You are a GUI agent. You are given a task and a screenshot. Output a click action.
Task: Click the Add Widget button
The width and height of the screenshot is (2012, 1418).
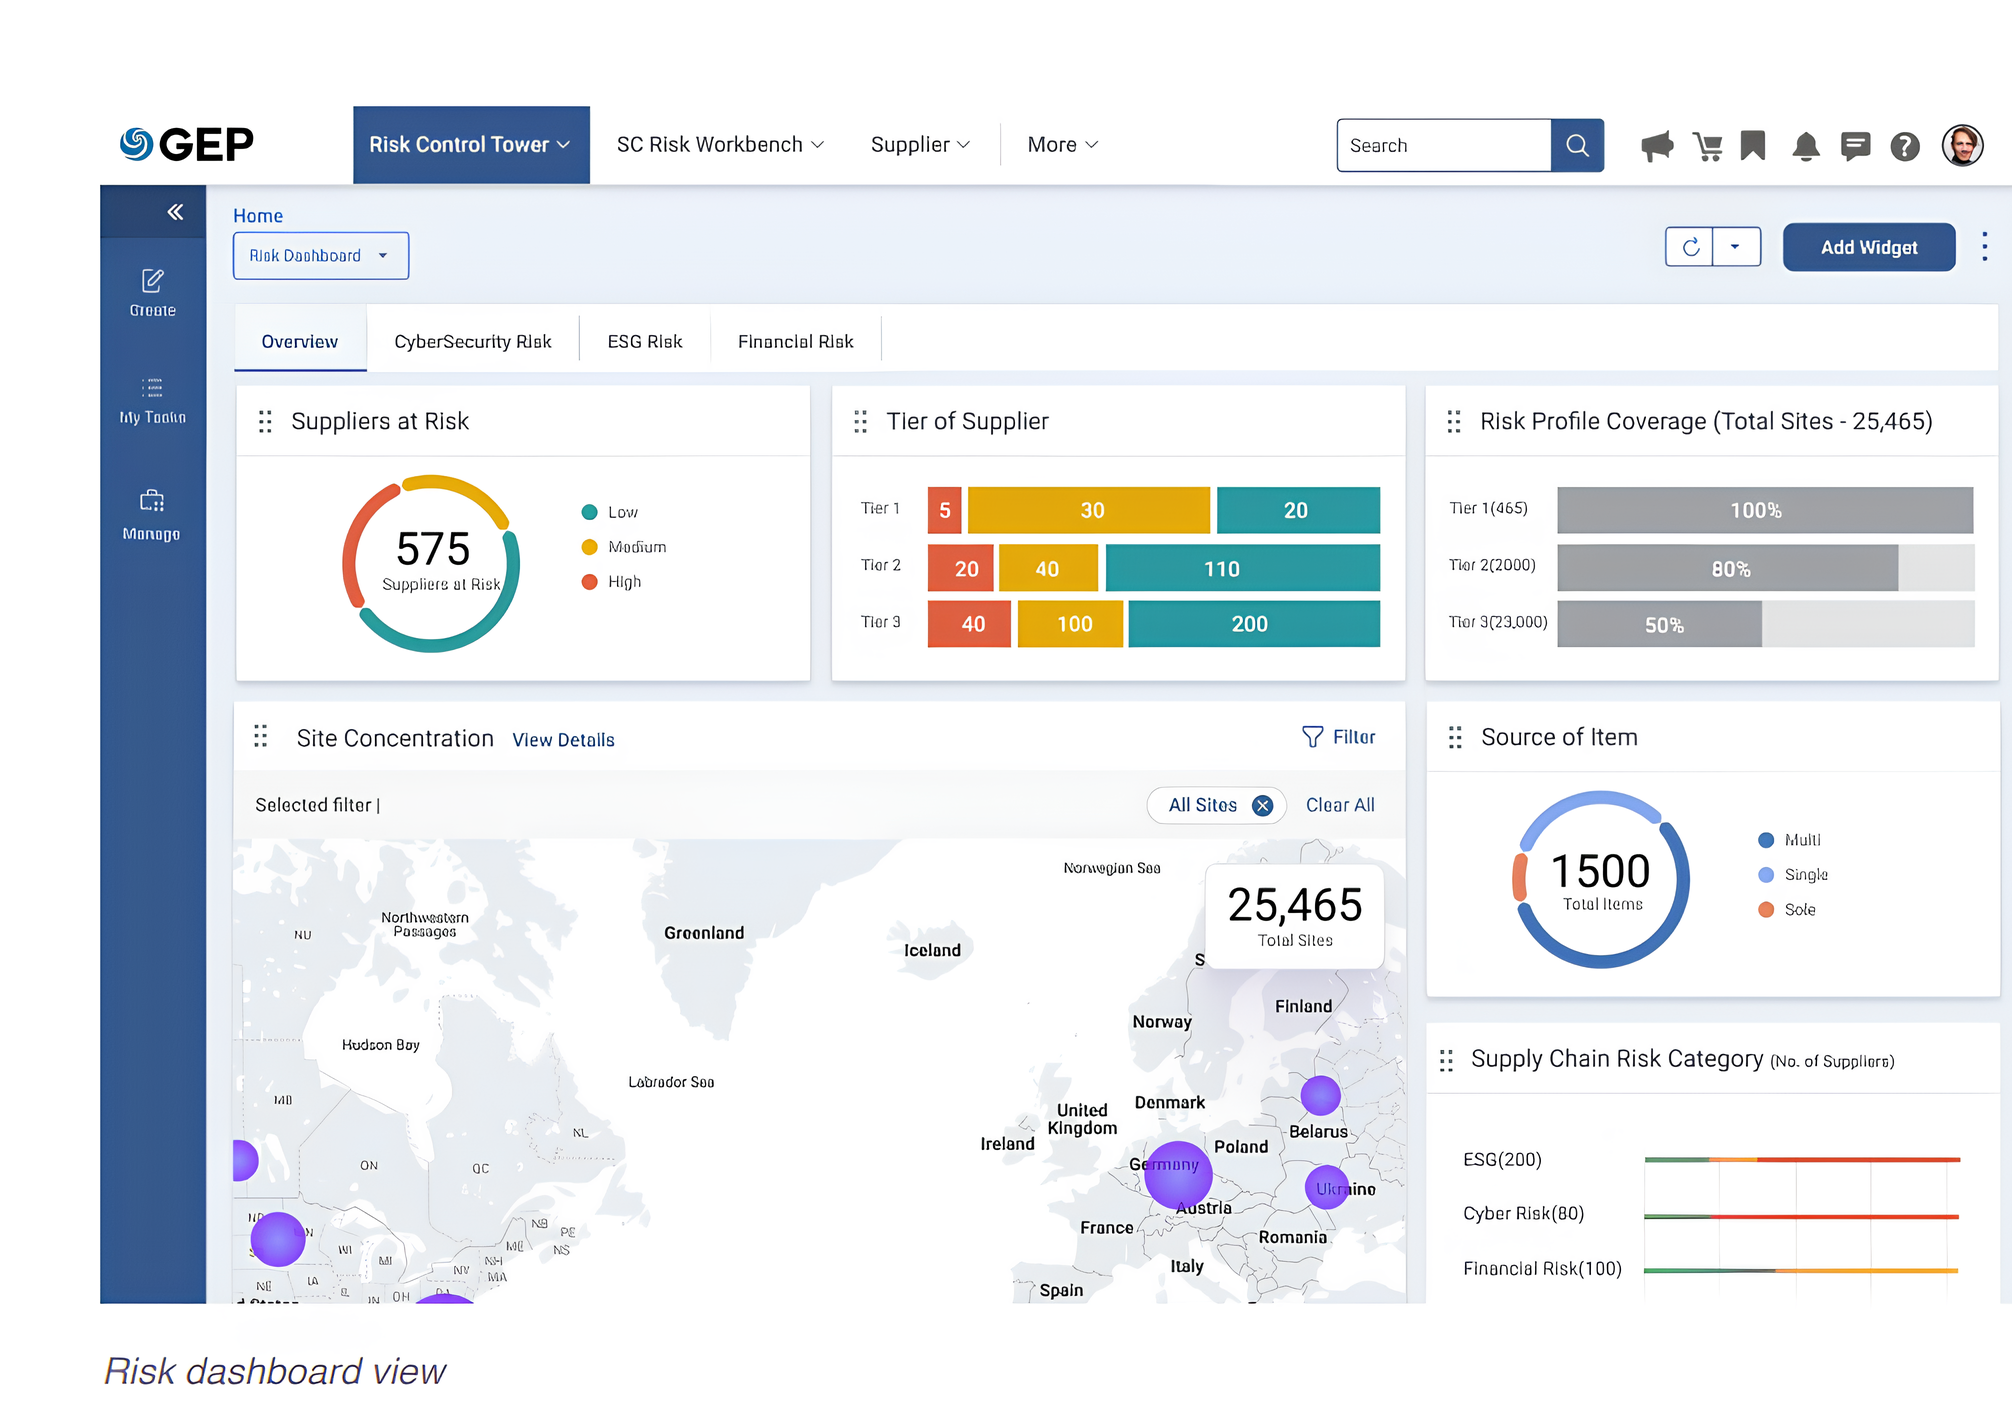tap(1868, 247)
